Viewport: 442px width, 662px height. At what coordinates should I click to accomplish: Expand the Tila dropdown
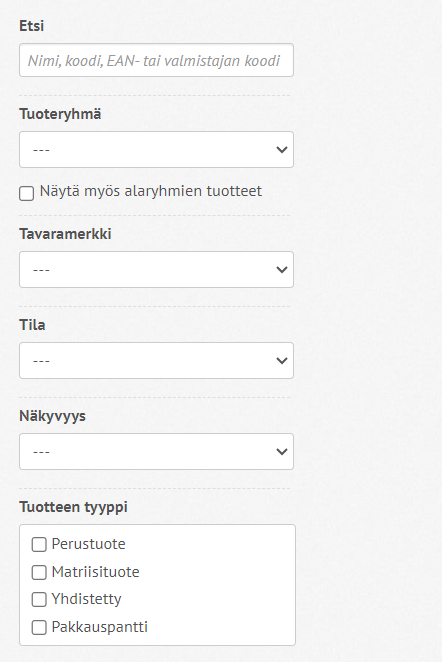click(x=156, y=361)
